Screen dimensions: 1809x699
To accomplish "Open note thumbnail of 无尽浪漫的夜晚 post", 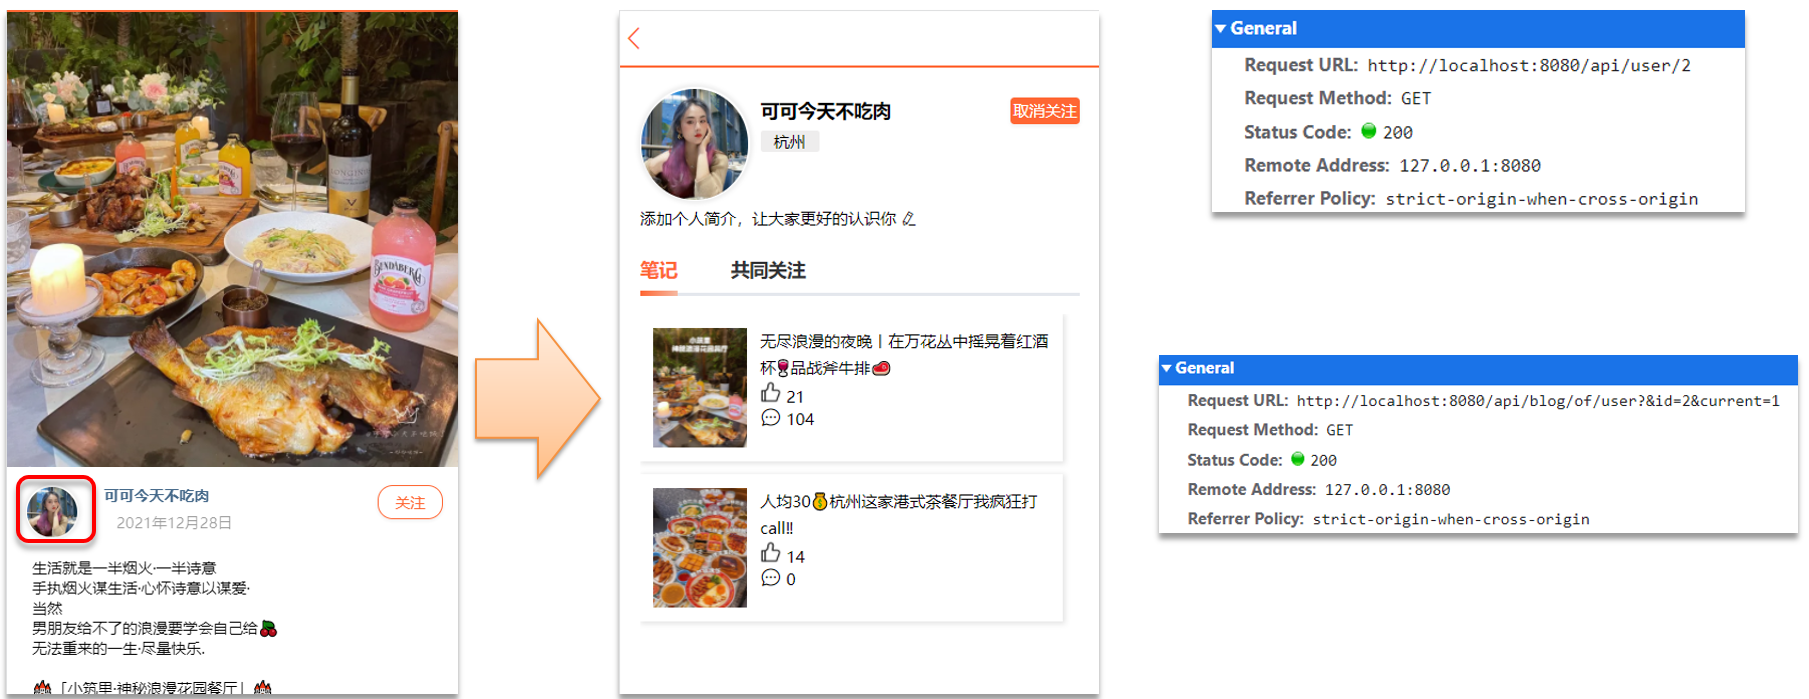I will [x=700, y=387].
